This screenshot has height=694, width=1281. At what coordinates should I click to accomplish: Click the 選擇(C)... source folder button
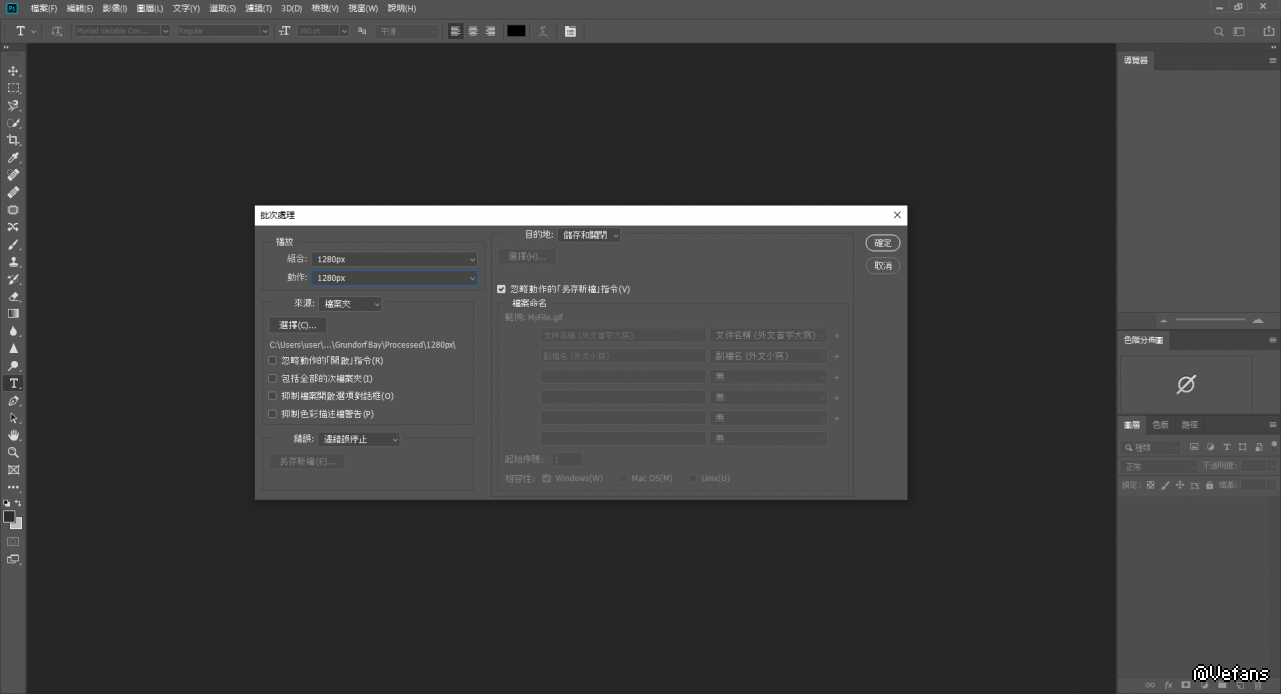coord(297,325)
